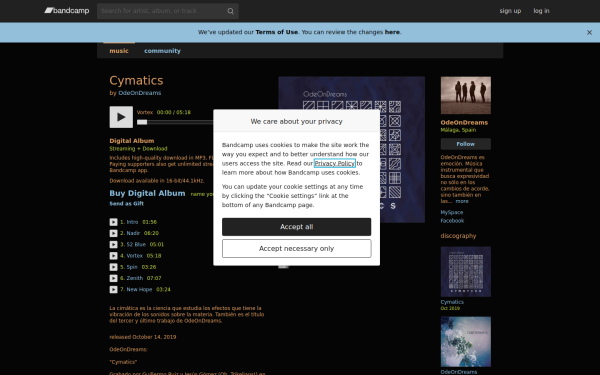Click Buy Digital Album
Image resolution: width=600 pixels, height=375 pixels.
pyautogui.click(x=147, y=193)
